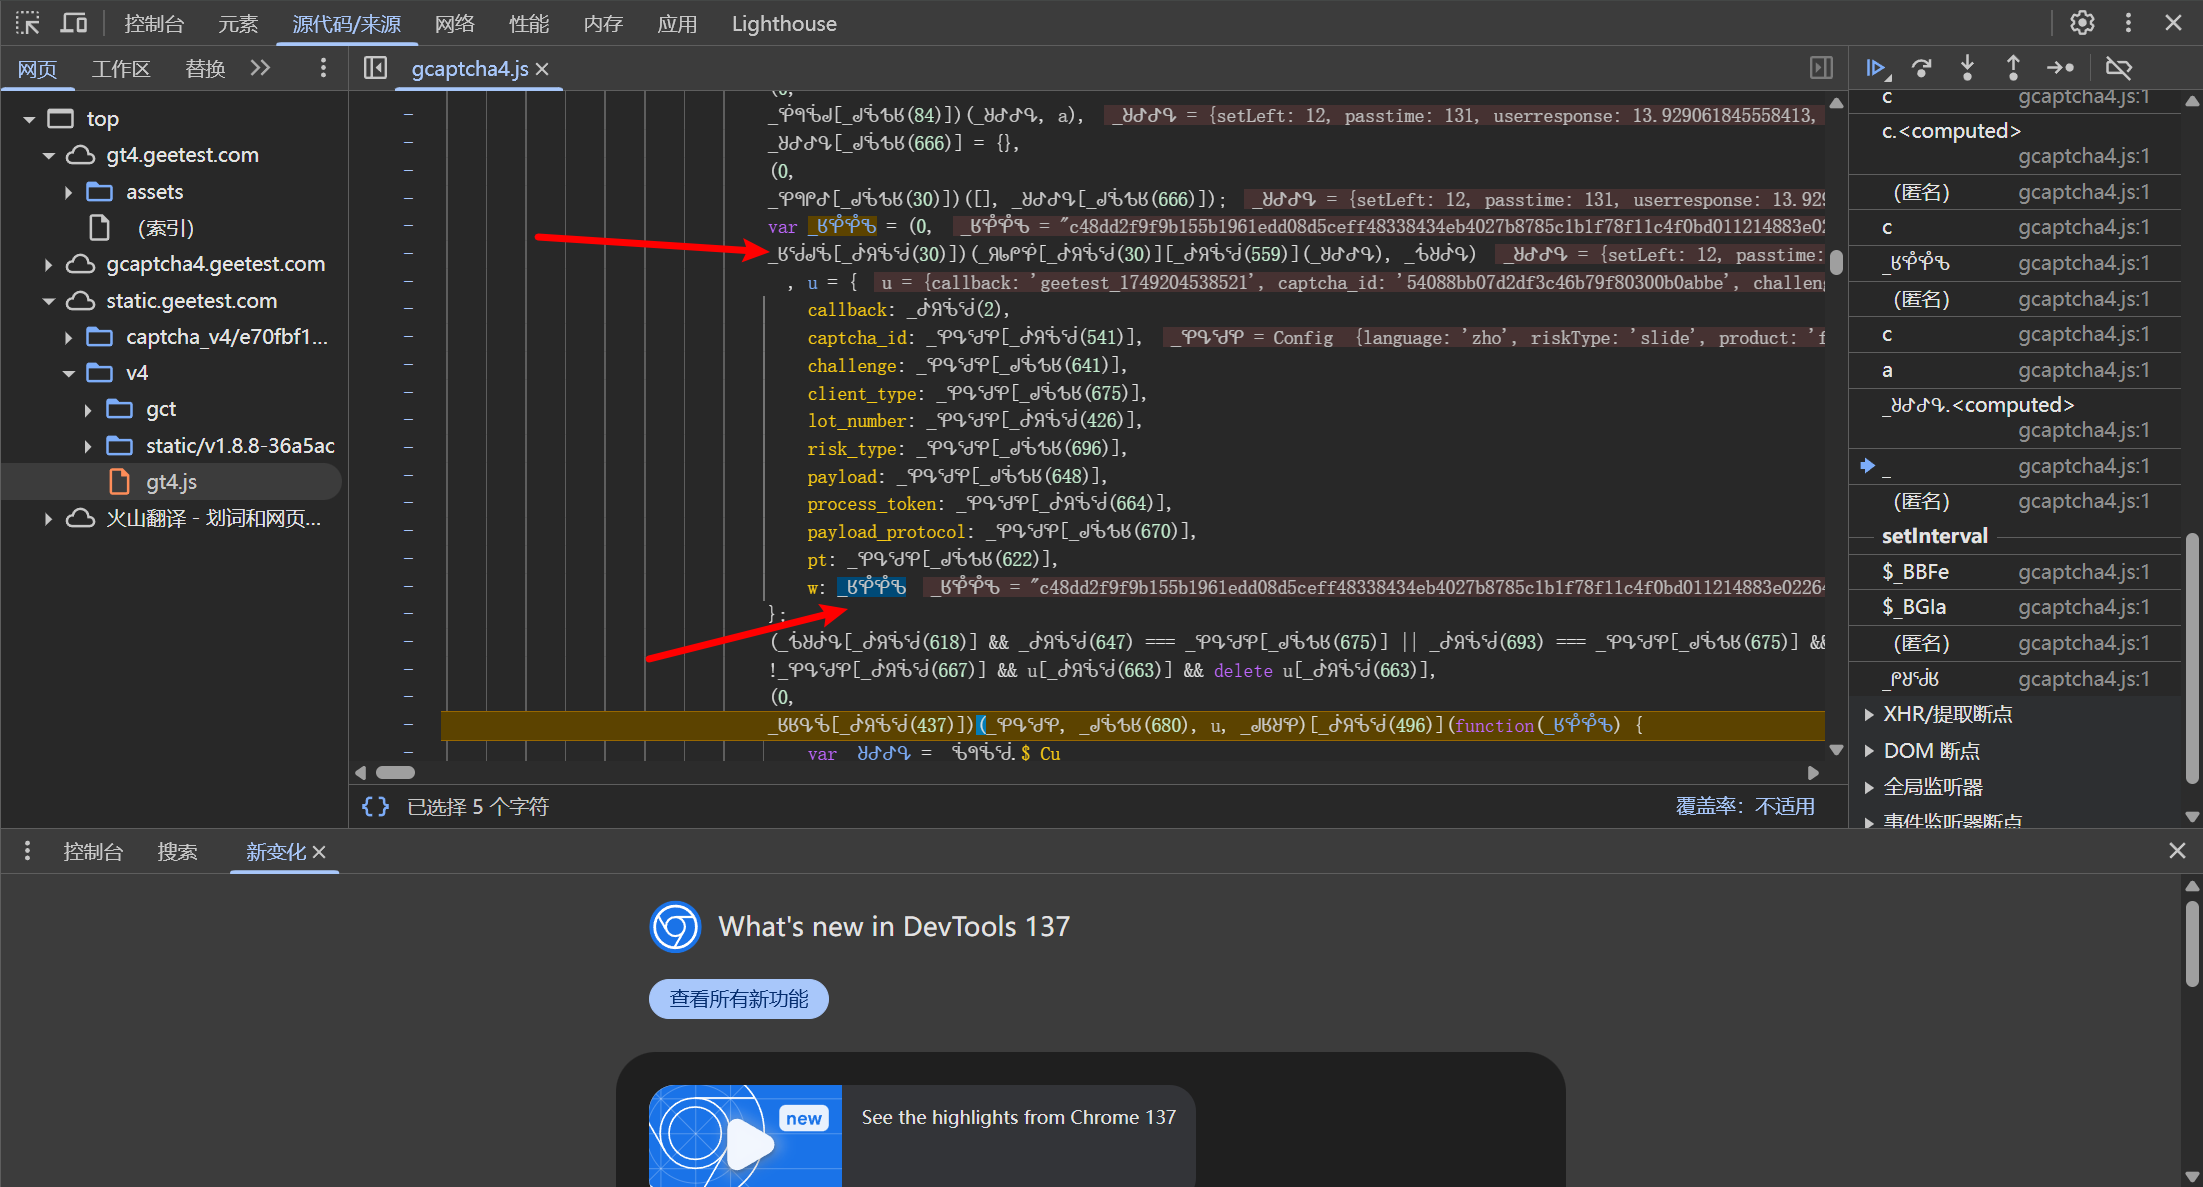Switch to 替换 navigator tab
The image size is (2203, 1187).
coord(205,69)
